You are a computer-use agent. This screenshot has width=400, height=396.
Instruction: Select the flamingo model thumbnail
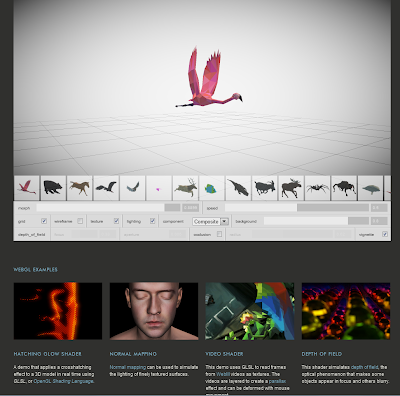[x=27, y=188]
